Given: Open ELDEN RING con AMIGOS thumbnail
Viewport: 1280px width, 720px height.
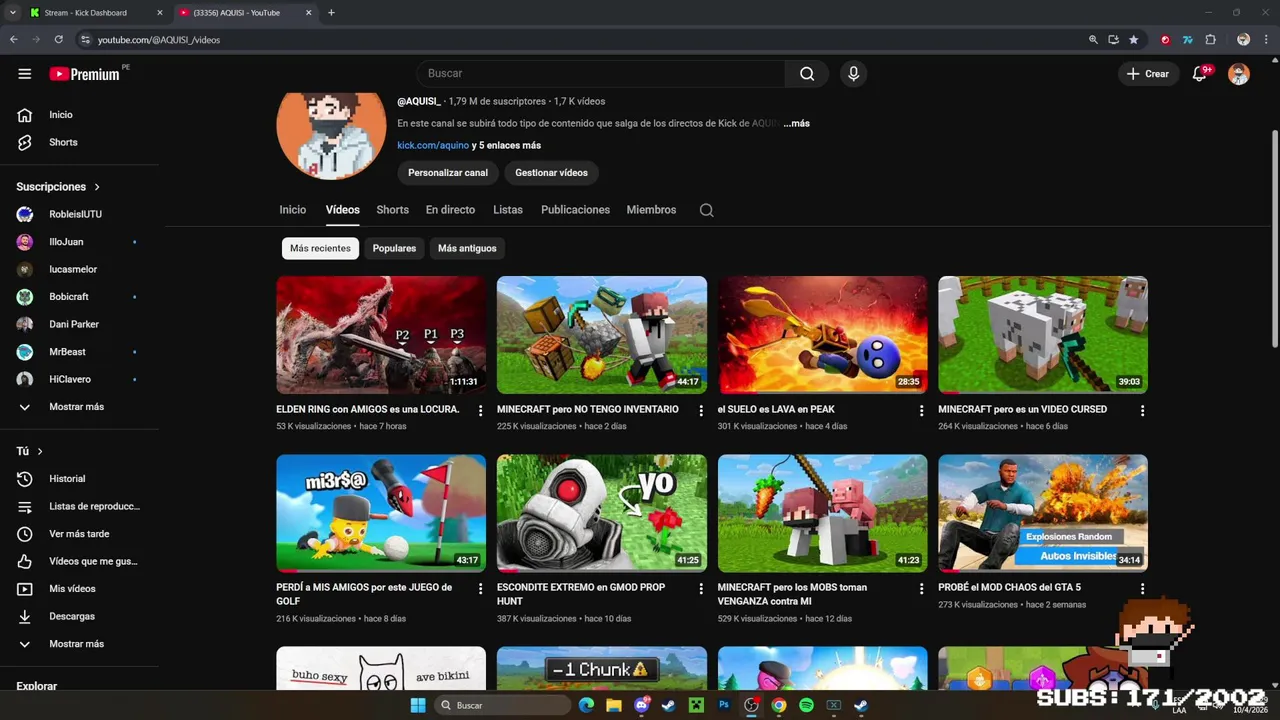Looking at the screenshot, I should [381, 335].
